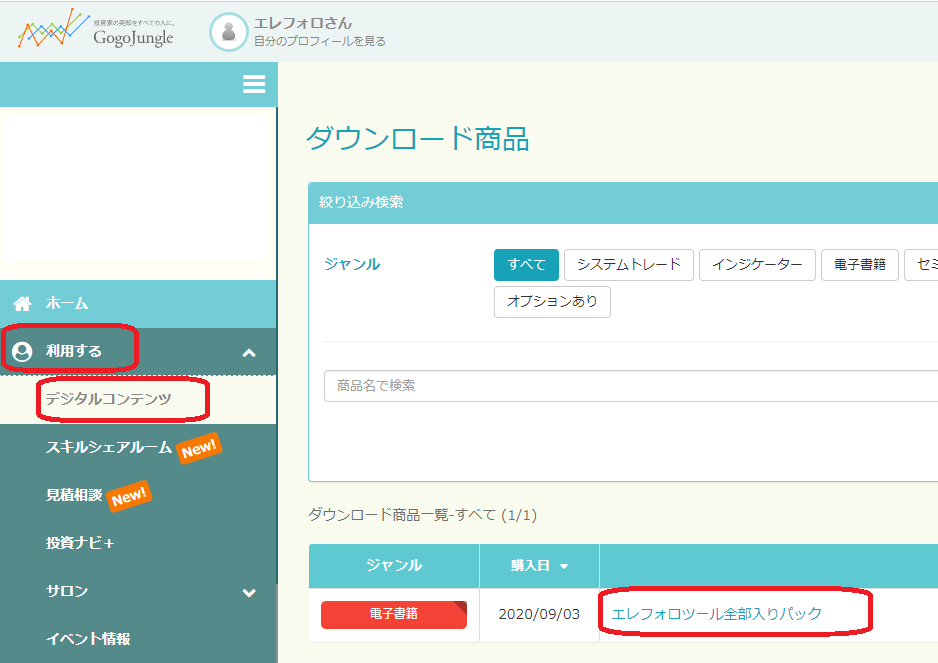Viewport: 938px width, 663px height.
Task: Open エレフォロツール全部入りパック product link
Action: (717, 614)
